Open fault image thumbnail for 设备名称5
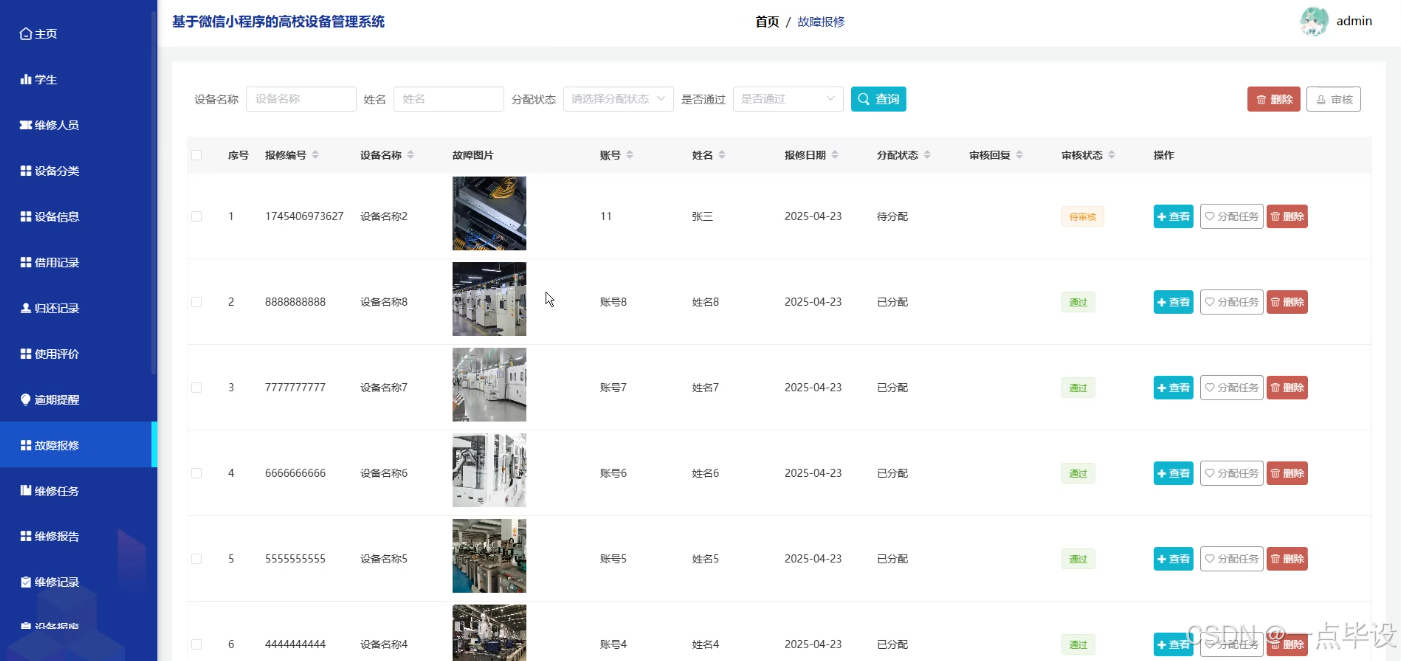Image resolution: width=1401 pixels, height=661 pixels. click(489, 556)
